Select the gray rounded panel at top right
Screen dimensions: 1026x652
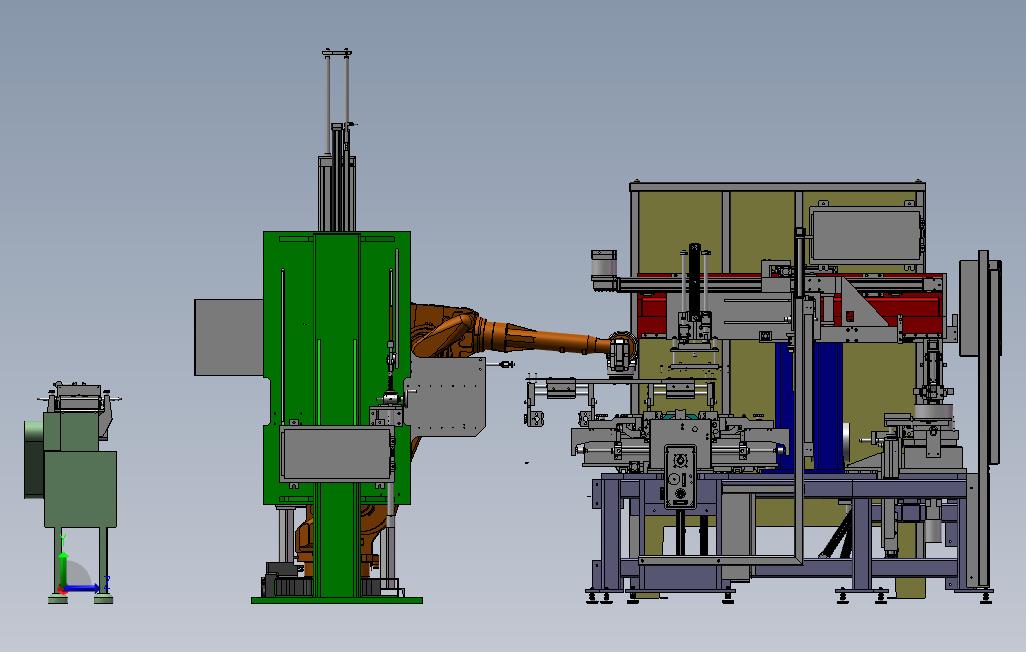pyautogui.click(x=866, y=236)
